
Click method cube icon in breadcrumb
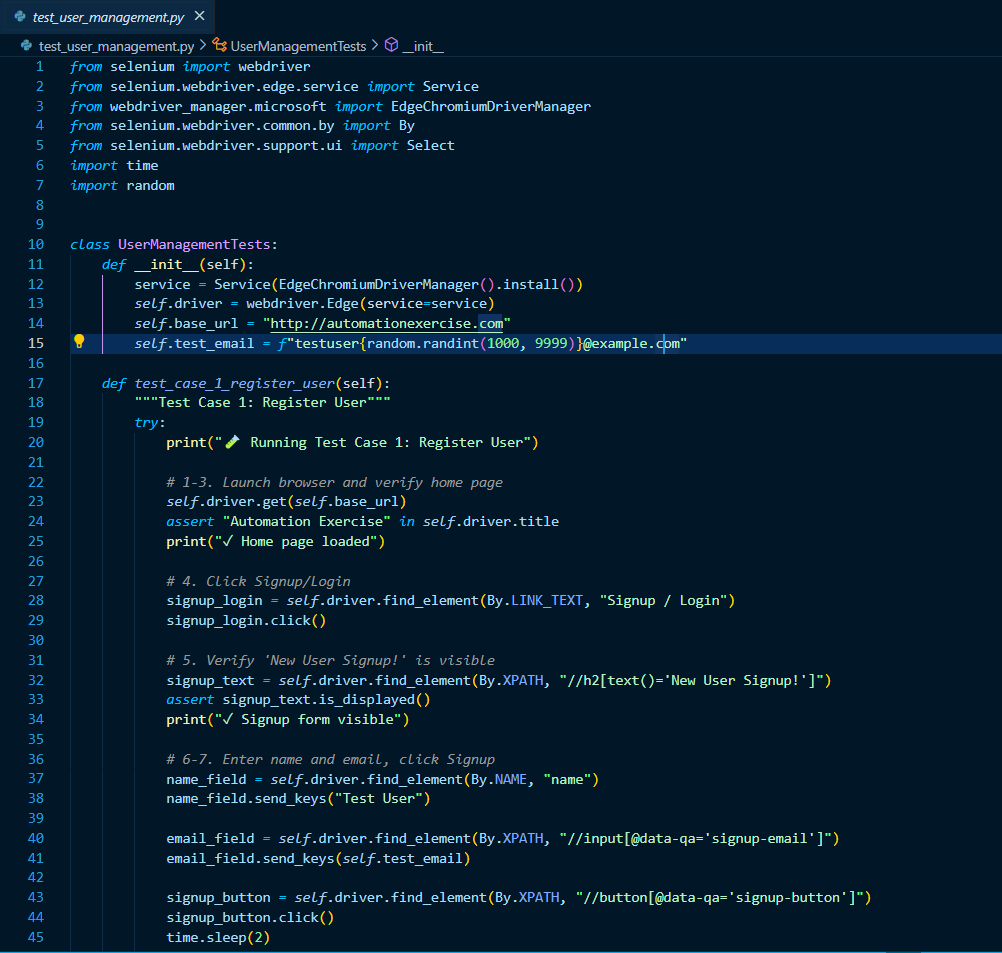[x=391, y=45]
